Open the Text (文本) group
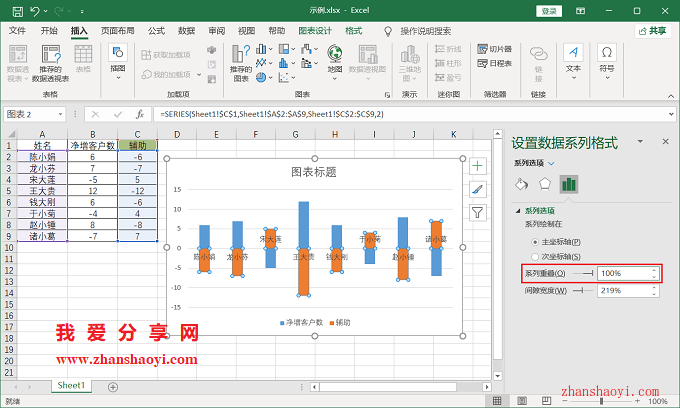 pyautogui.click(x=573, y=62)
